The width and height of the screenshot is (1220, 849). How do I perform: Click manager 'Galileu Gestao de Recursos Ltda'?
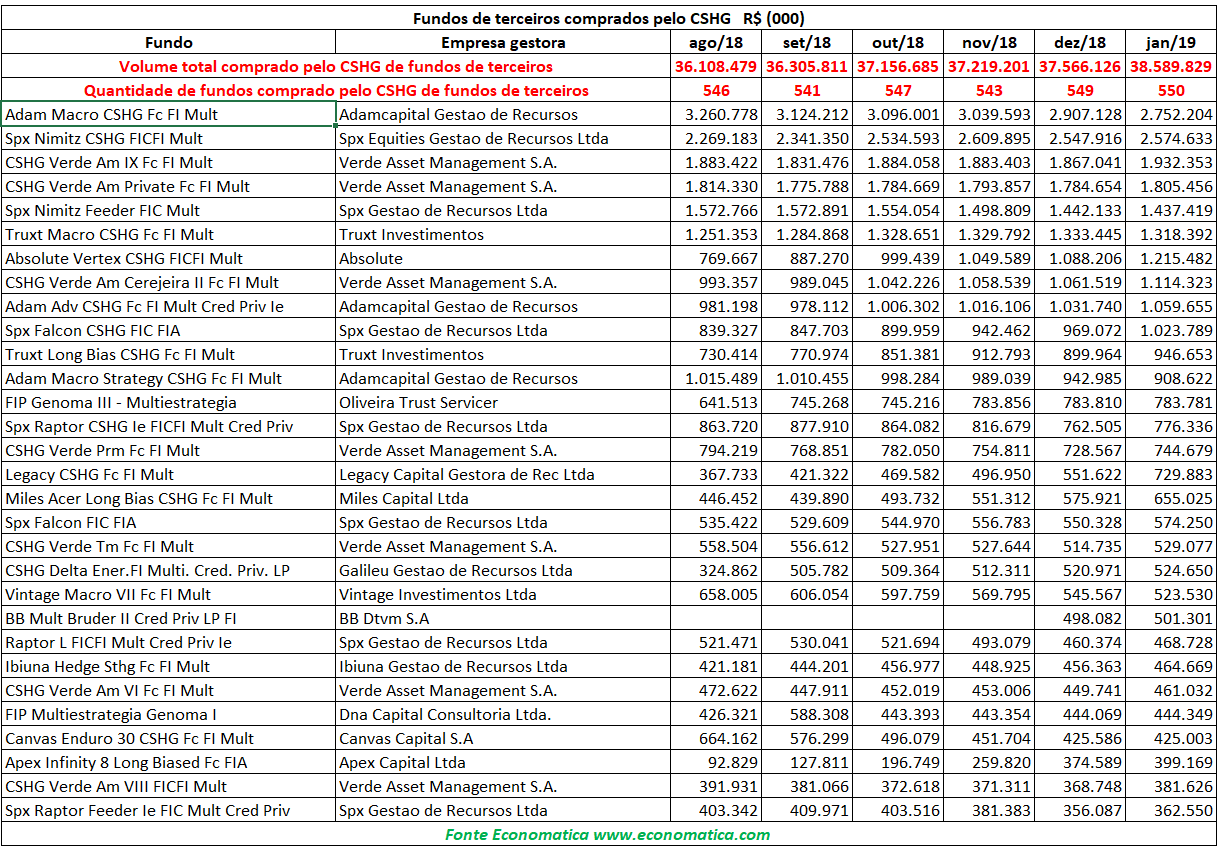click(x=503, y=571)
